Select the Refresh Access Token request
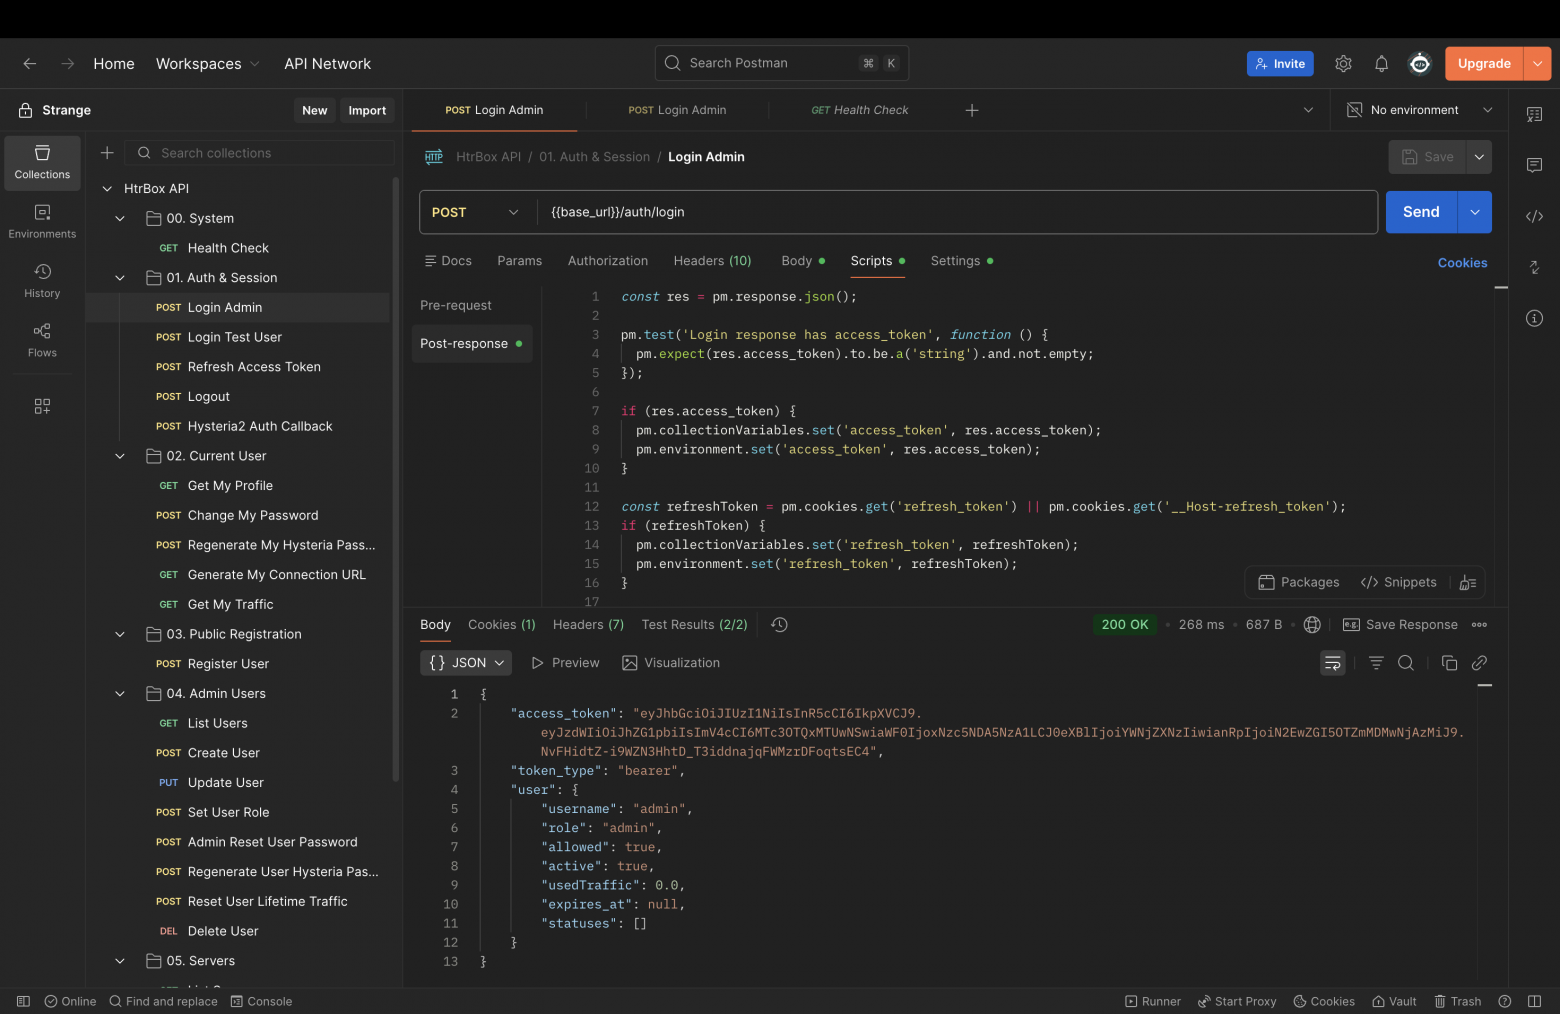The image size is (1560, 1014). pos(238,367)
